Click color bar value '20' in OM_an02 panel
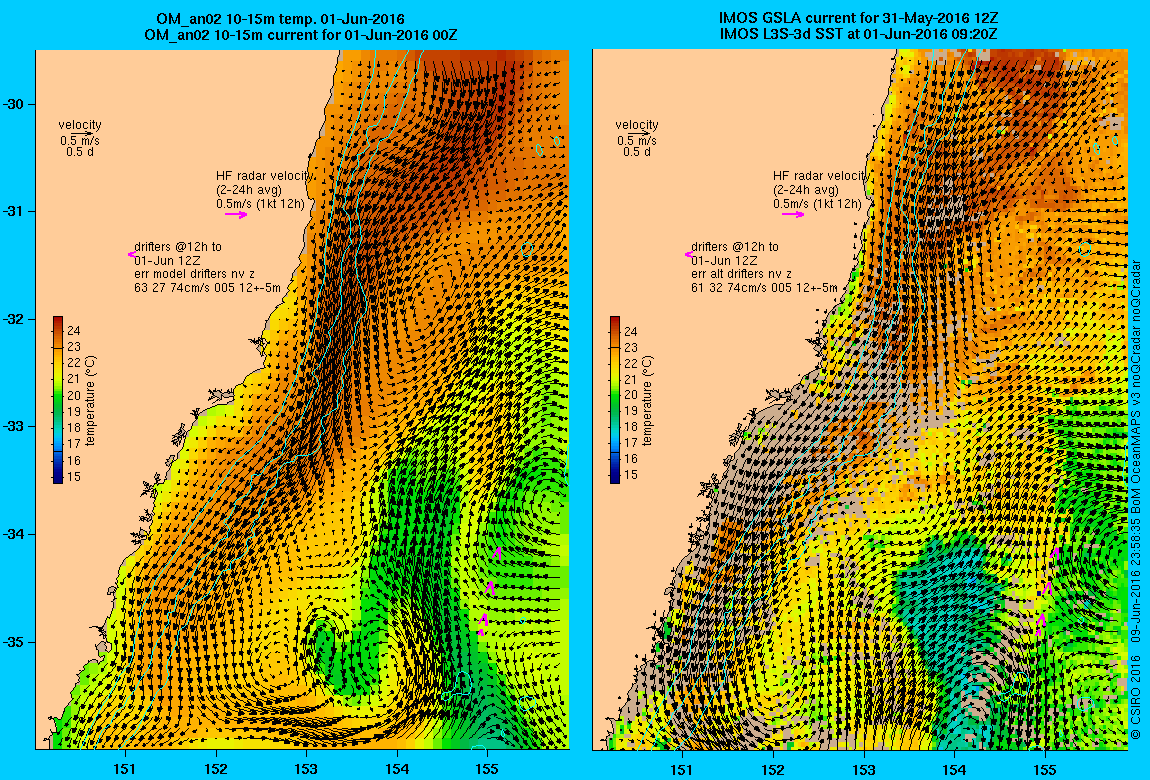Viewport: 1150px width, 780px height. point(73,396)
